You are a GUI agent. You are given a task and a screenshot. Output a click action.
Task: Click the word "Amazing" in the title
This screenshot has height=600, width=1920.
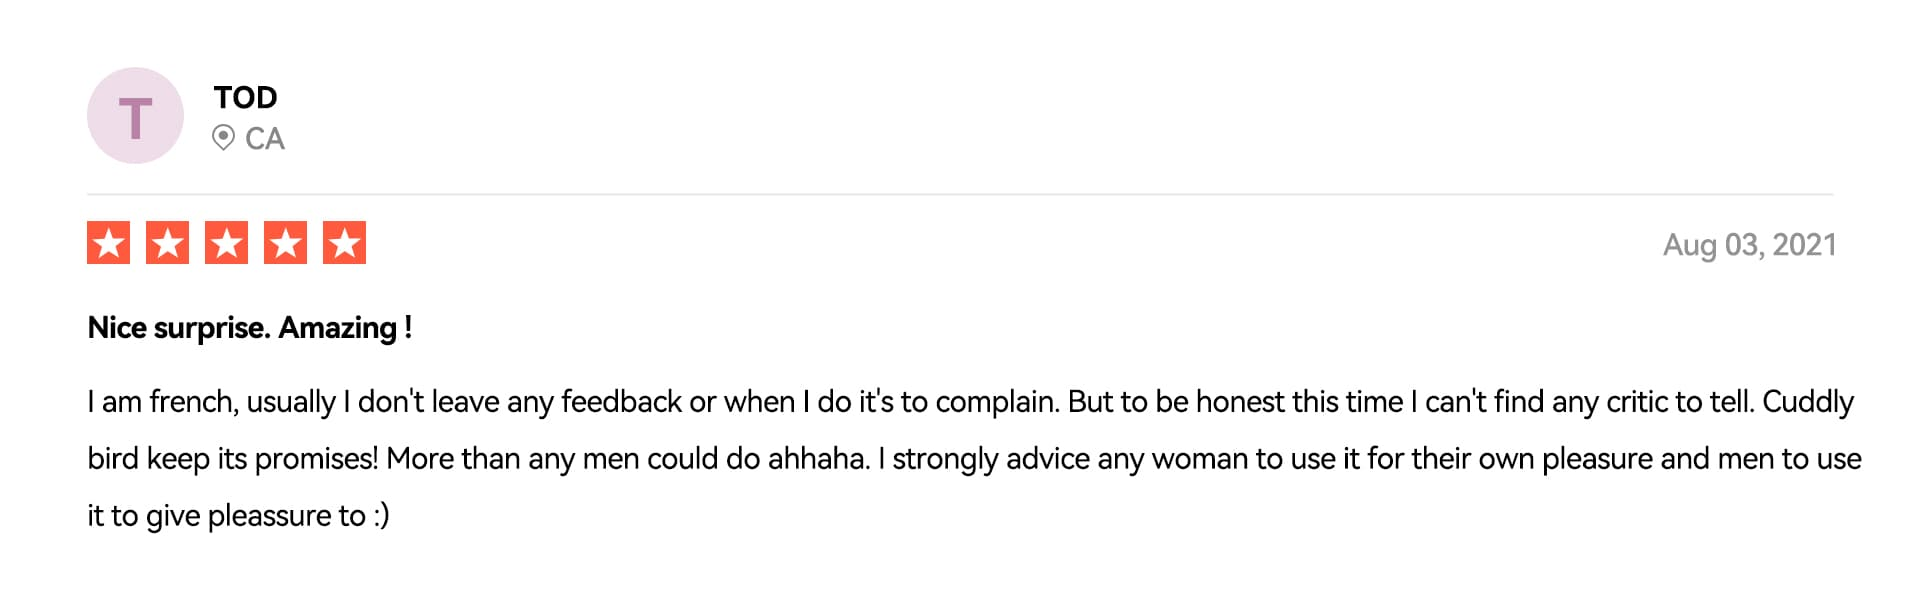[x=337, y=328]
